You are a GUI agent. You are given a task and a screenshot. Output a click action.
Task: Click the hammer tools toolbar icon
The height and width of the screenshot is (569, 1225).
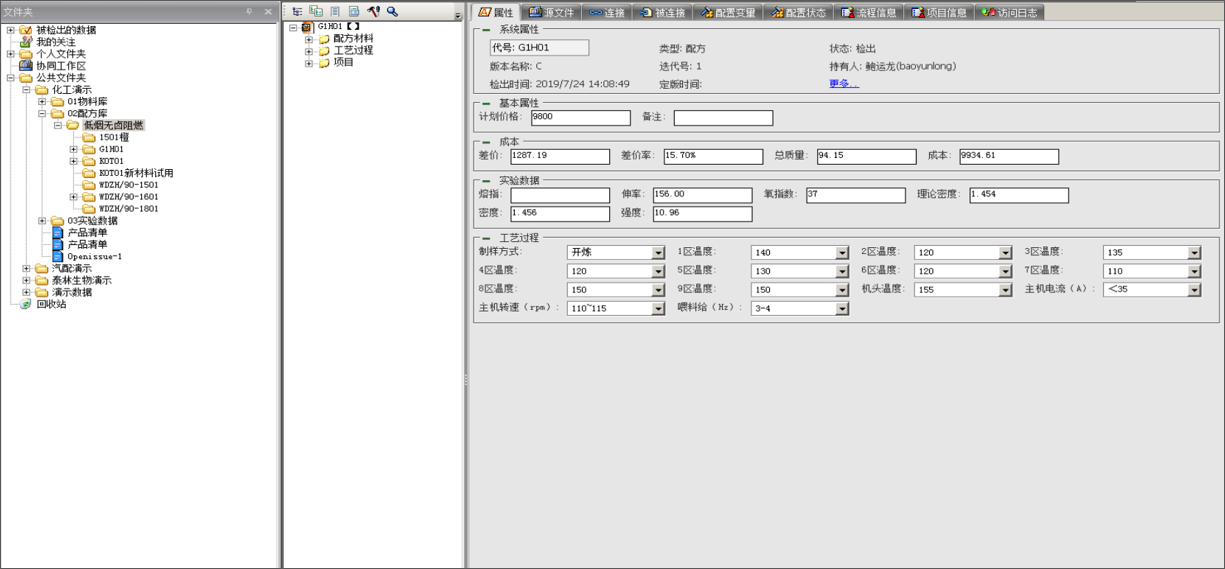(374, 12)
